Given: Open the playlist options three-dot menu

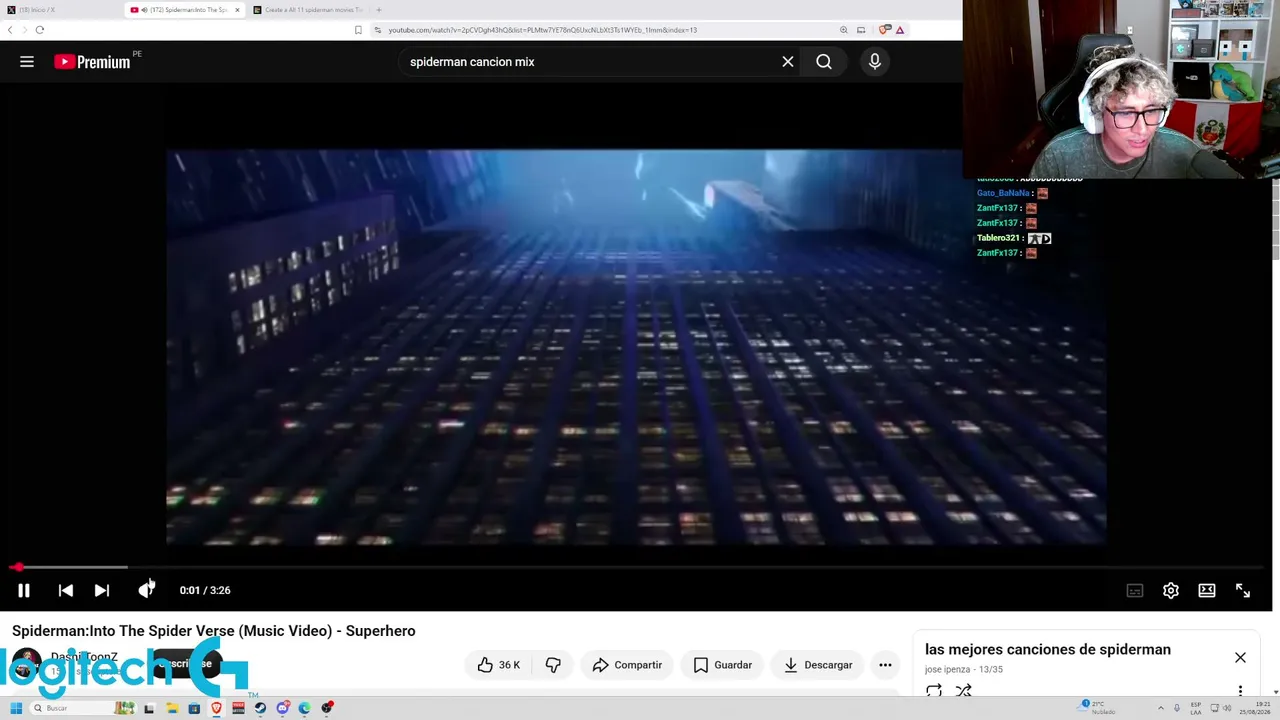Looking at the screenshot, I should [x=1240, y=691].
